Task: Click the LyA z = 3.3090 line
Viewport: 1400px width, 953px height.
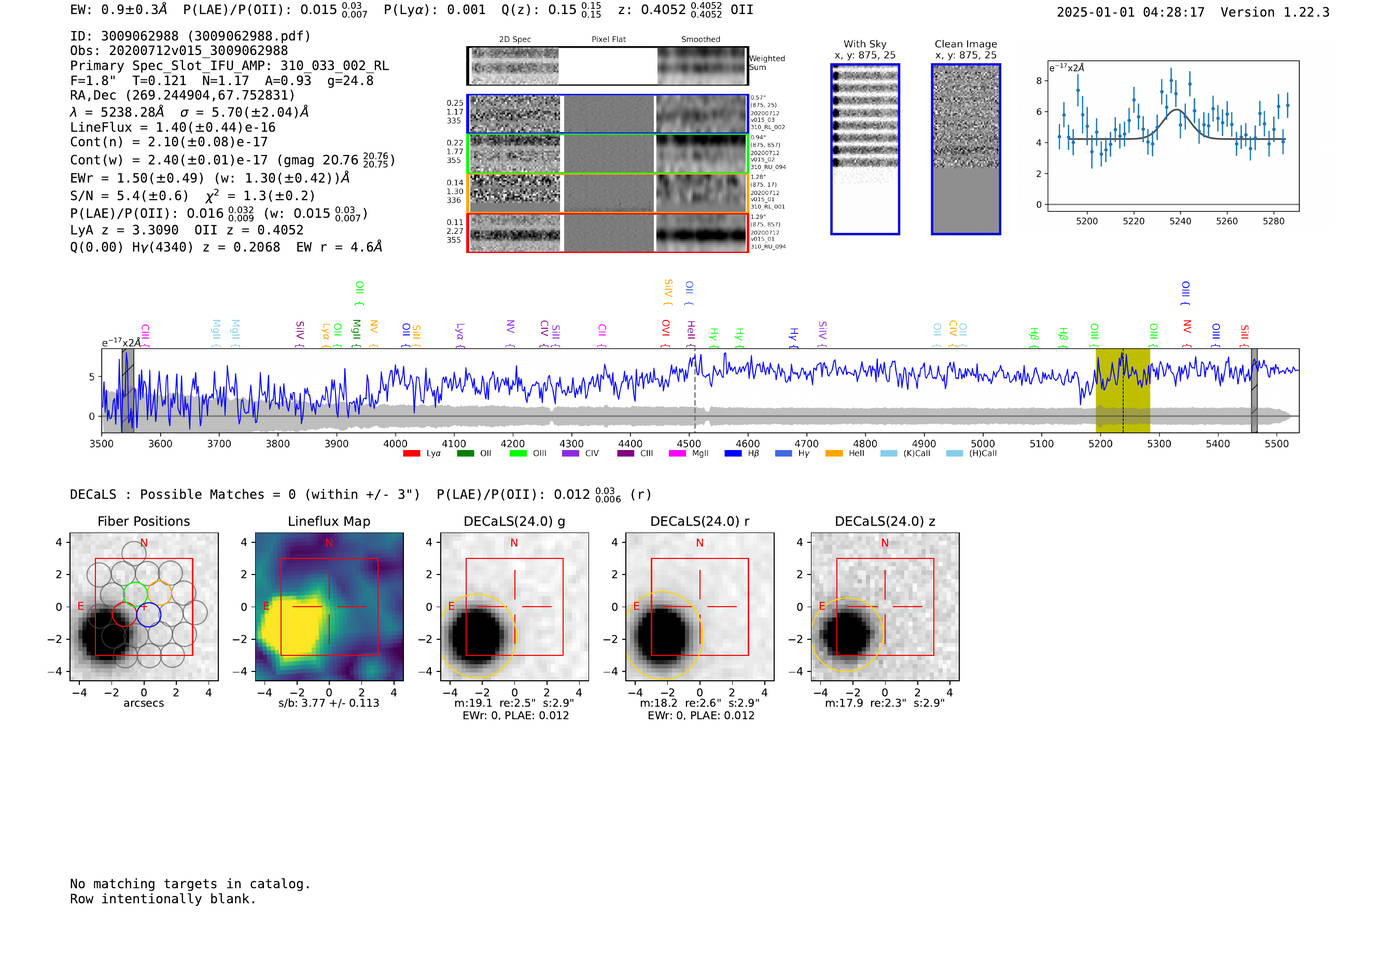Action: click(x=187, y=230)
